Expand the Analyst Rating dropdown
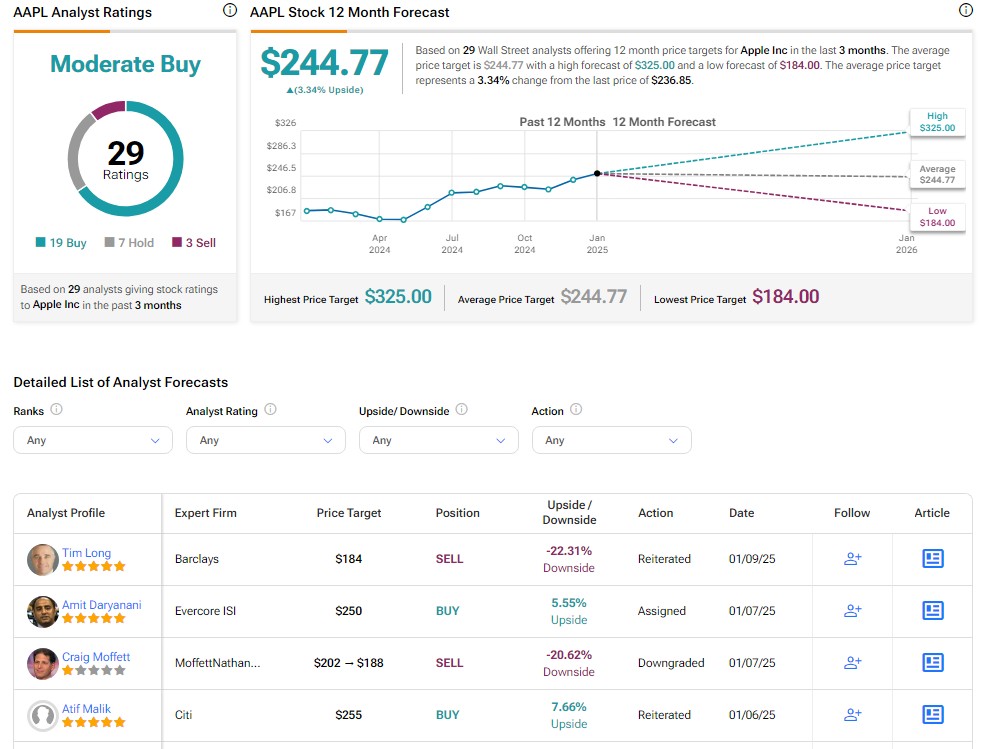 click(x=266, y=440)
